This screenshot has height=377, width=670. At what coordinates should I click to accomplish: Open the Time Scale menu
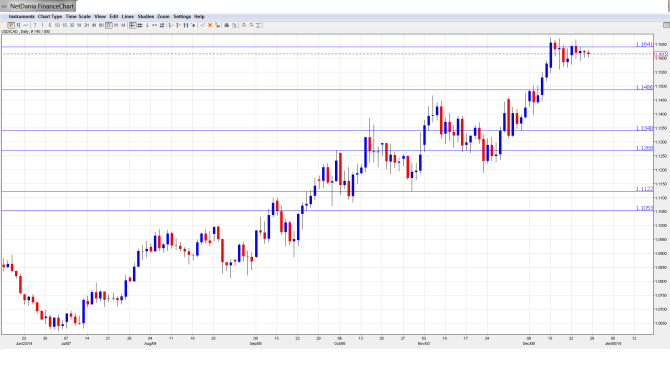[x=78, y=17]
